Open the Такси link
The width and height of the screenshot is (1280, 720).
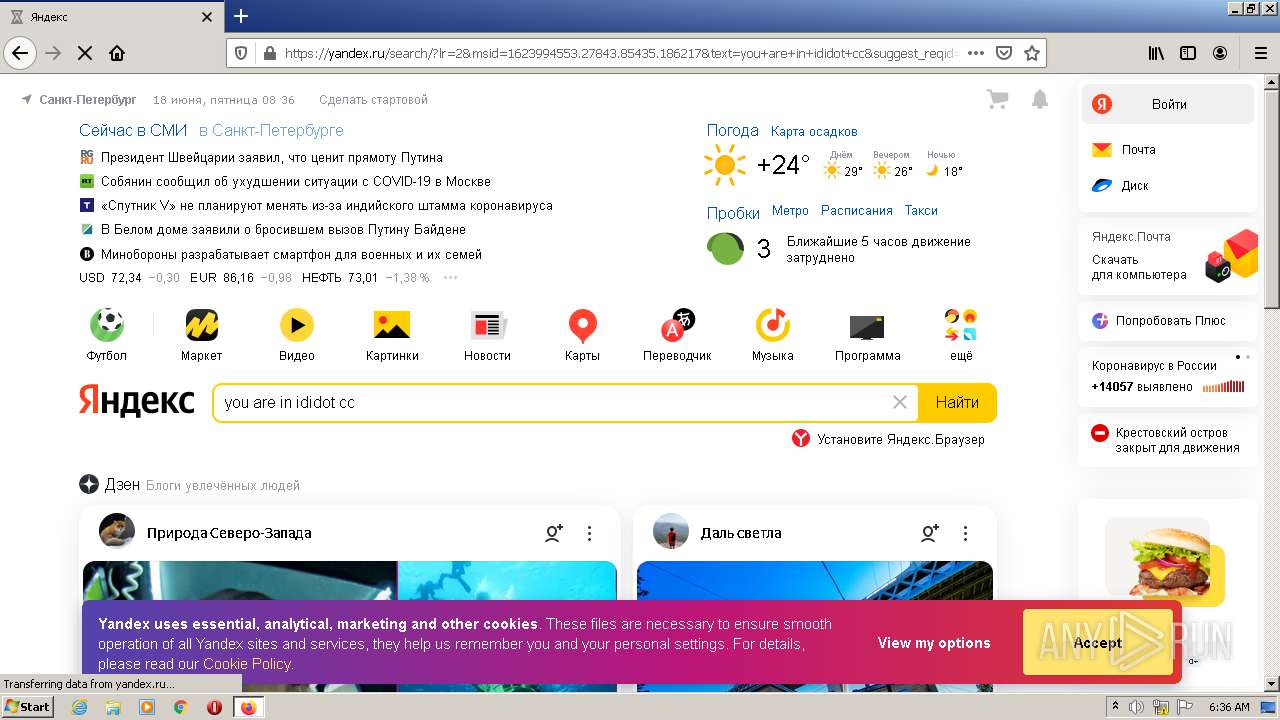tap(921, 211)
